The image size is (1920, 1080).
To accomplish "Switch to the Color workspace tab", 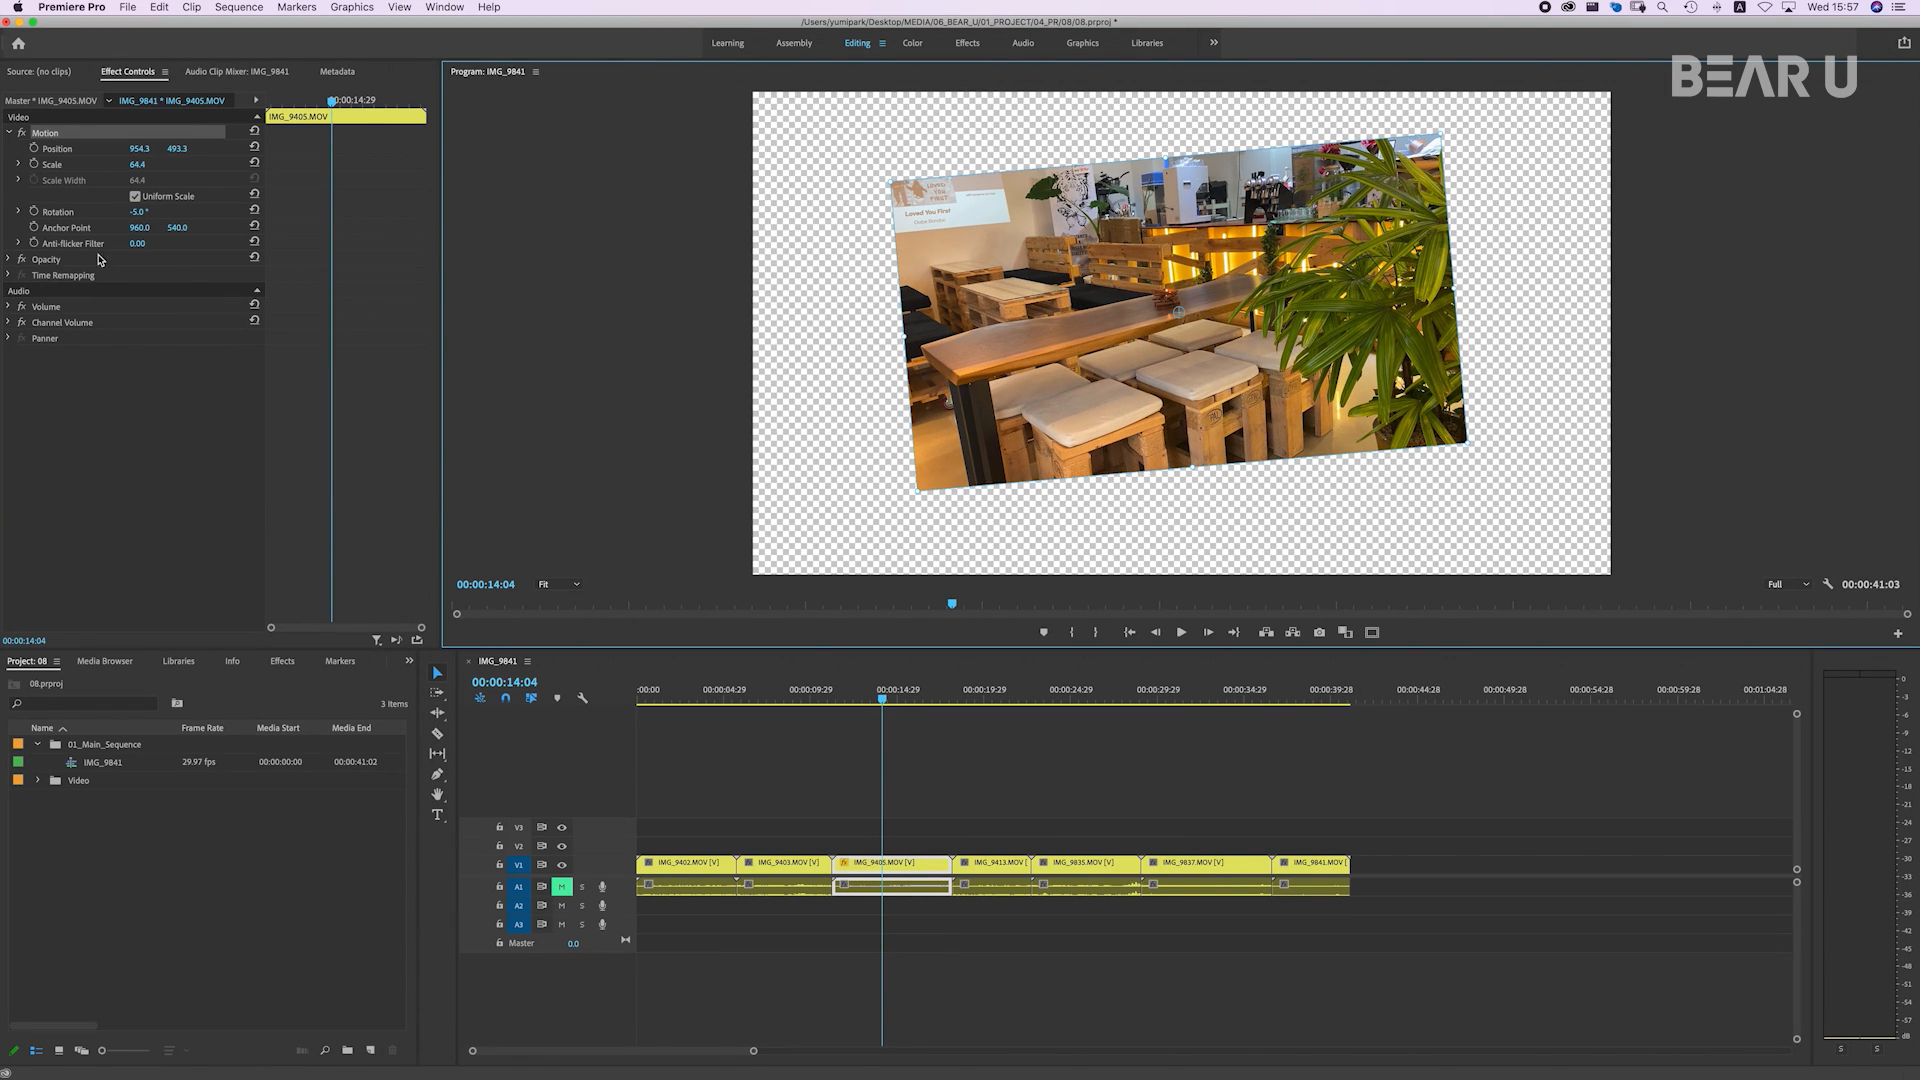I will (x=912, y=43).
